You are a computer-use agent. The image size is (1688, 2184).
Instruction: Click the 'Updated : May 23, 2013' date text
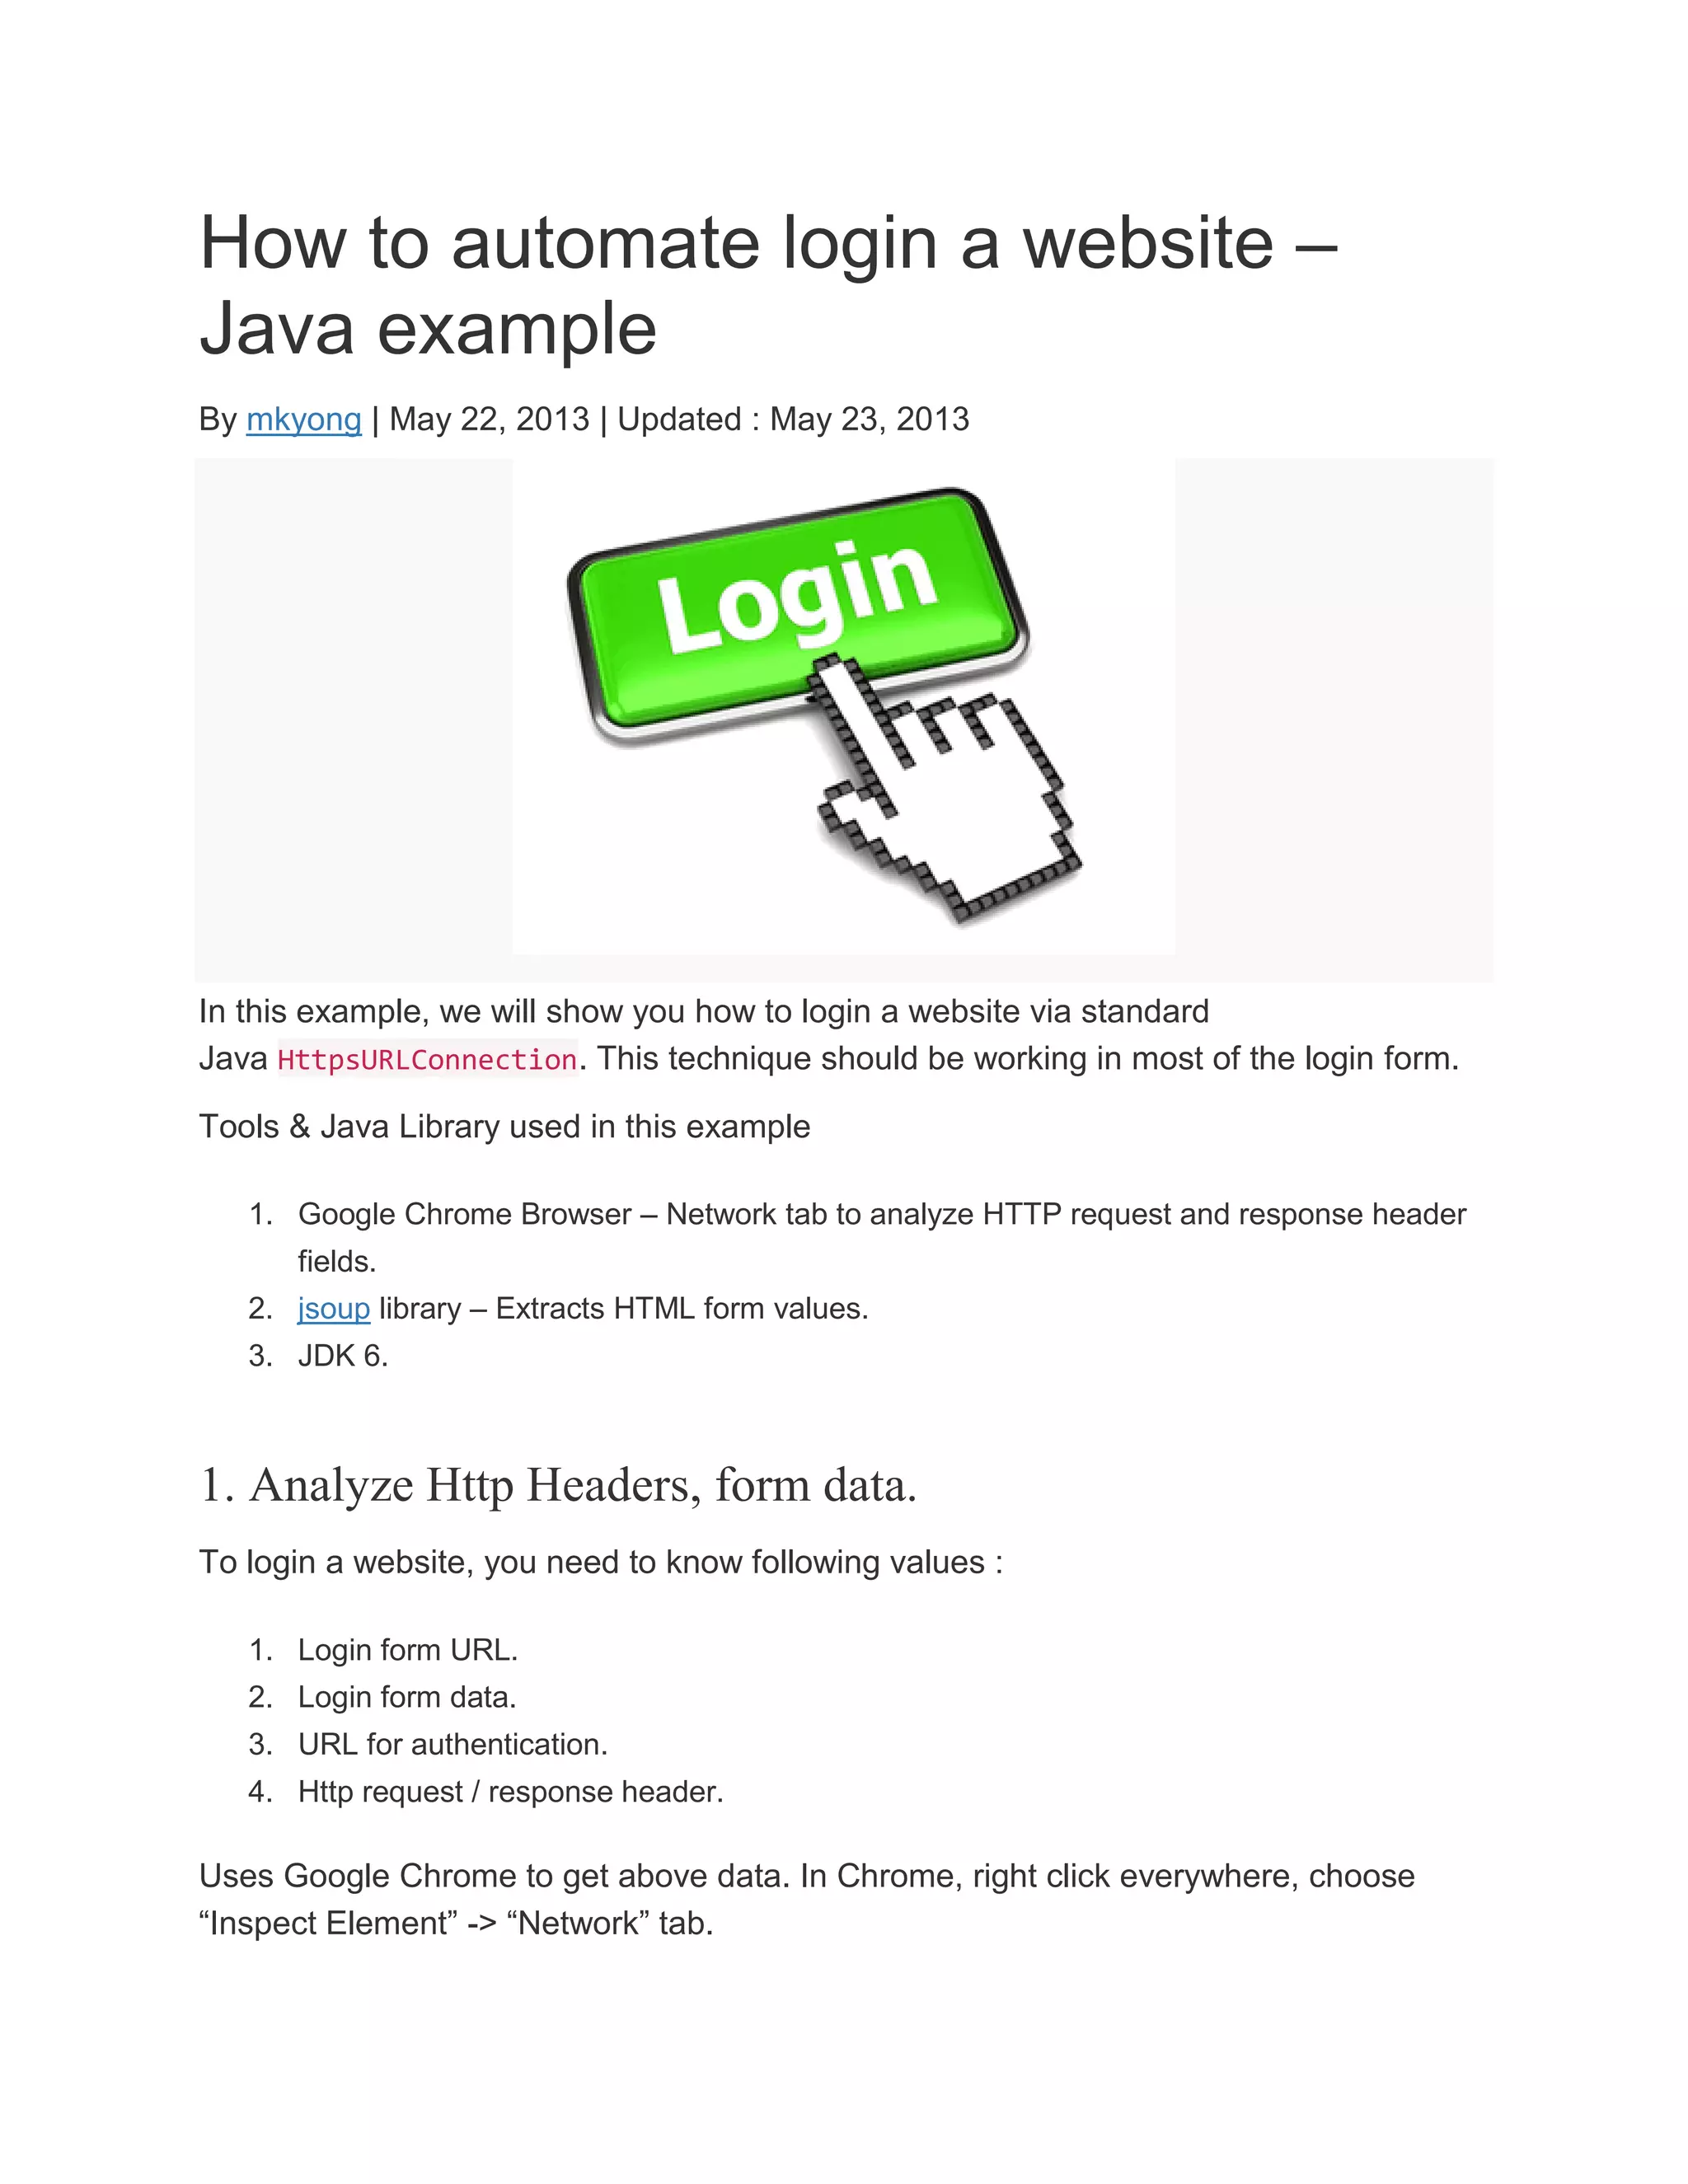coord(793,419)
